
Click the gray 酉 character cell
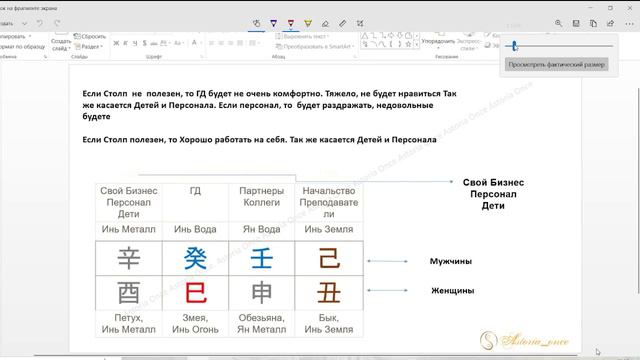(x=129, y=293)
